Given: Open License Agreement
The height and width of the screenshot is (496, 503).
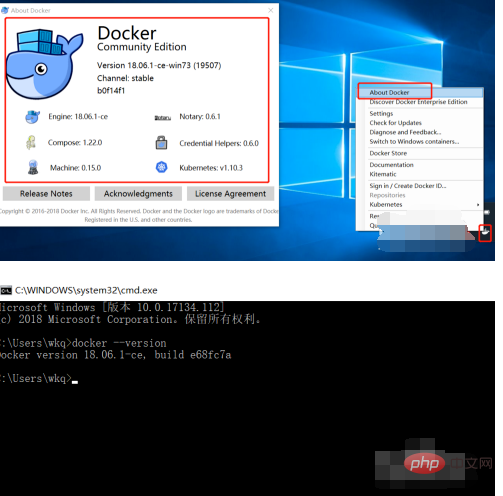Looking at the screenshot, I should [230, 194].
